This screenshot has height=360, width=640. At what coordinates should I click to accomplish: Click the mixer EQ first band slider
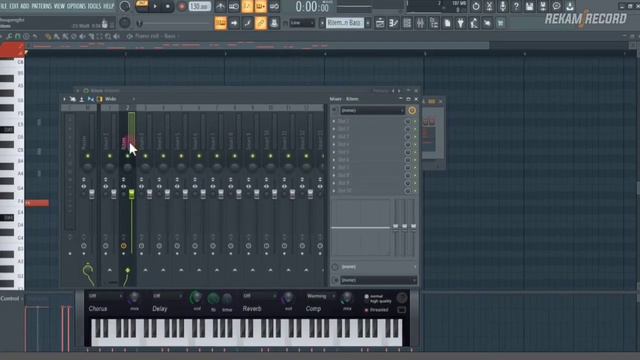click(395, 227)
